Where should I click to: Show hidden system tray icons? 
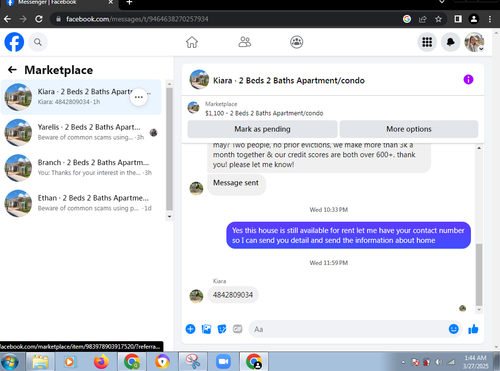pos(403,362)
